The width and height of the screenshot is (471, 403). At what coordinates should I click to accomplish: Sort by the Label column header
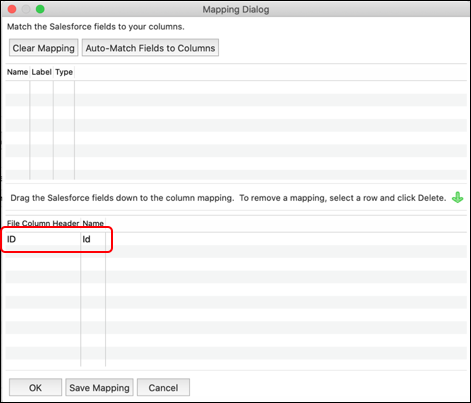tap(41, 72)
